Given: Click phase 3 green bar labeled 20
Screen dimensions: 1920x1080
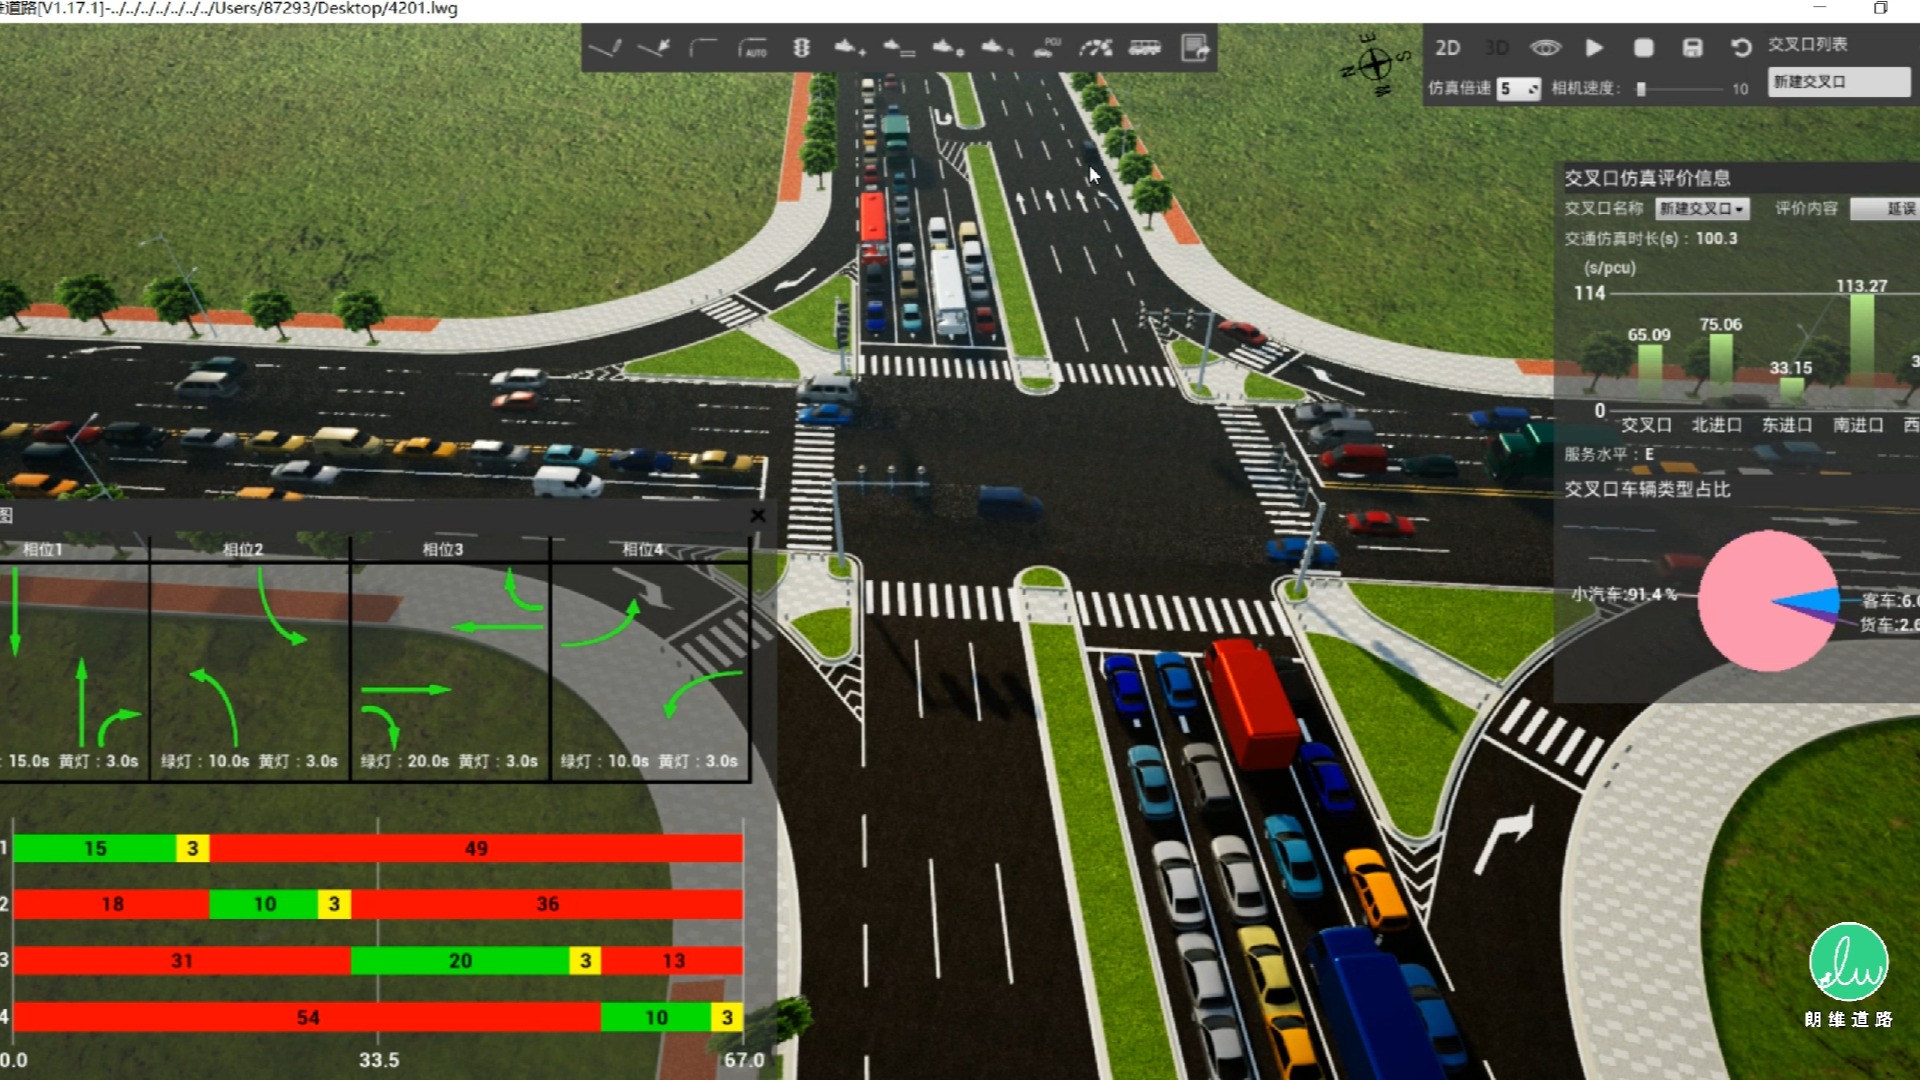Looking at the screenshot, I should 460,960.
